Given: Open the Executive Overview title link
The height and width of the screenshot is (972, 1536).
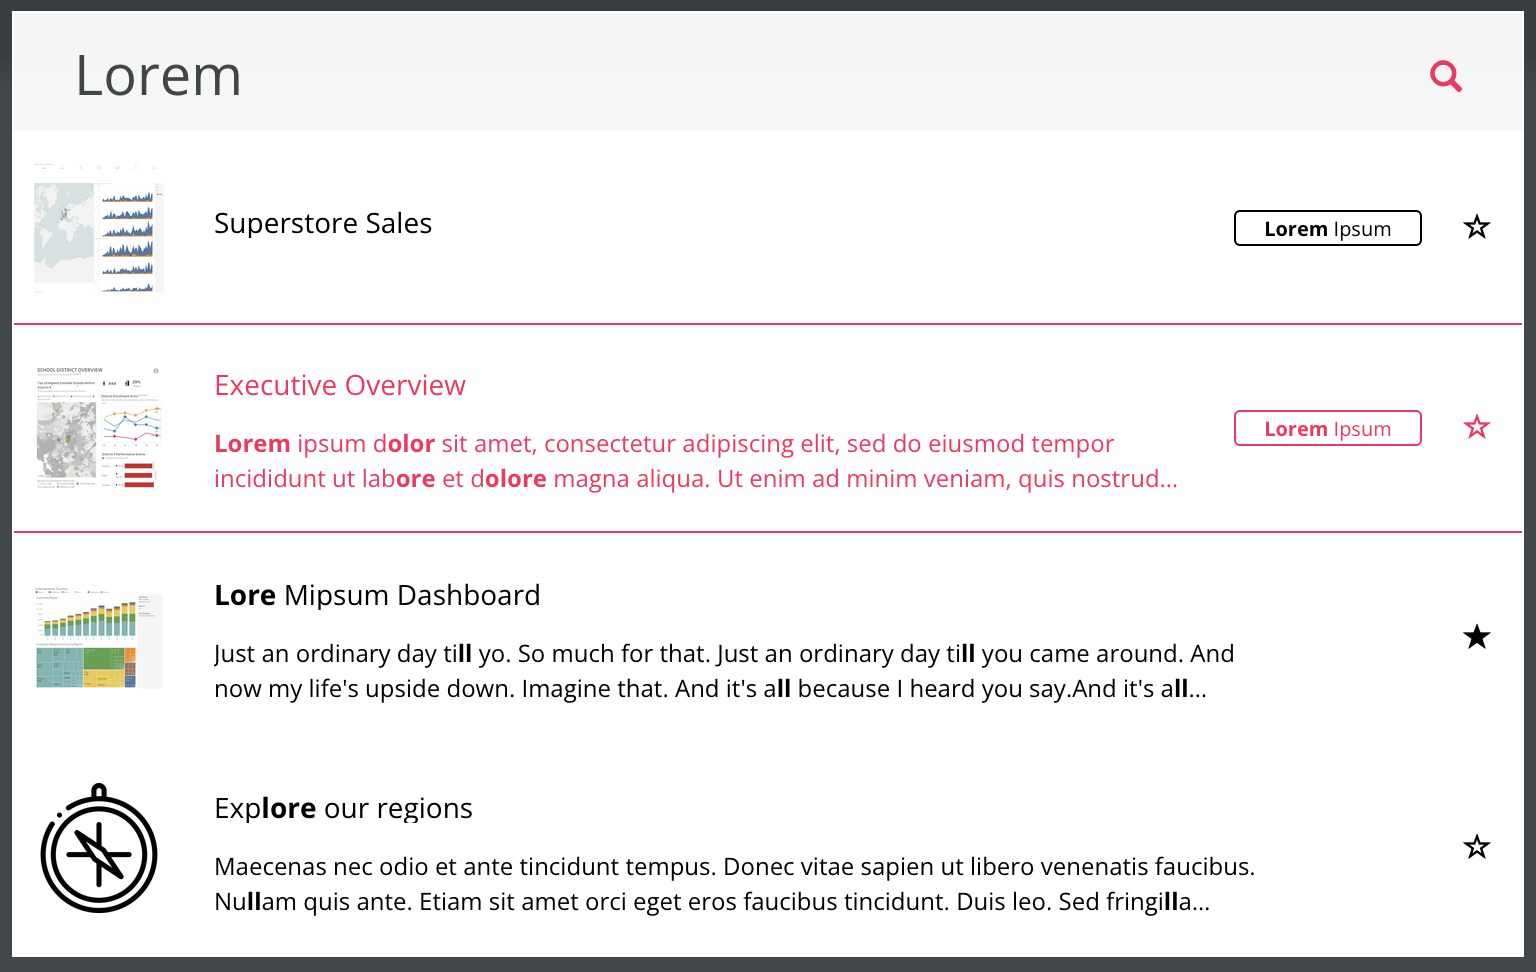Looking at the screenshot, I should [x=340, y=385].
